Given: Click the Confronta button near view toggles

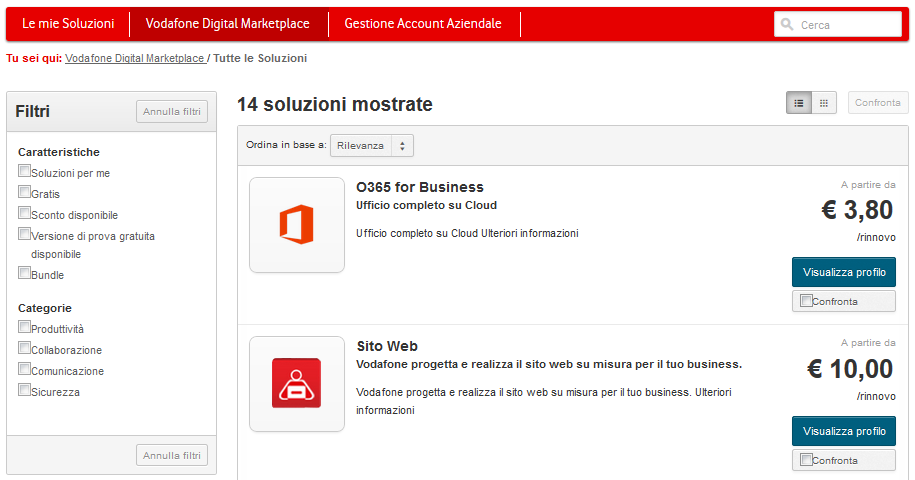Looking at the screenshot, I should [878, 103].
